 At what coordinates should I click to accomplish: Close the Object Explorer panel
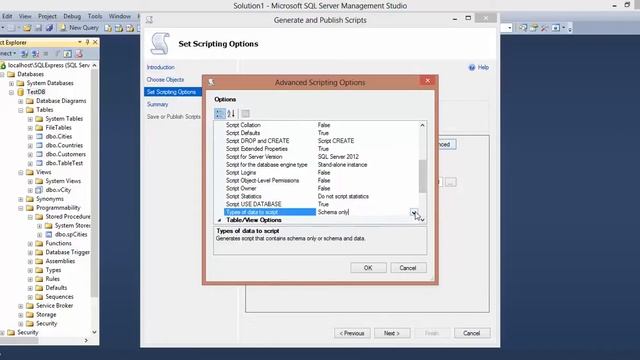tap(95, 42)
